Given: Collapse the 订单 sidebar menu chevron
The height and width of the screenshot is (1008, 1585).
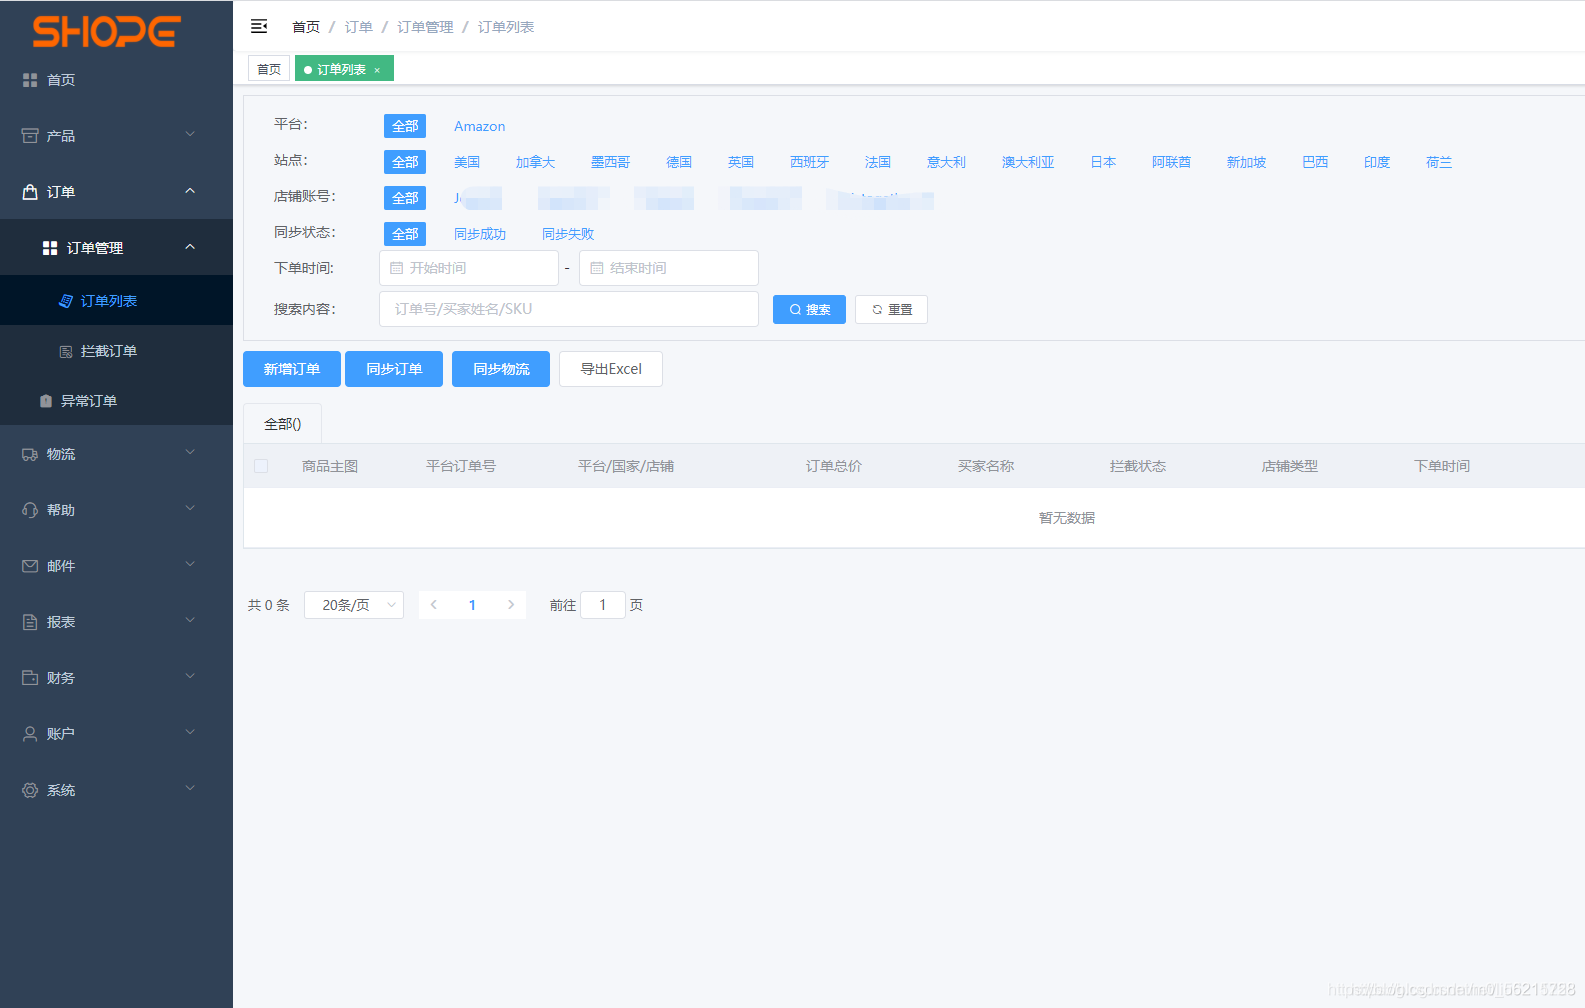Looking at the screenshot, I should tap(190, 190).
